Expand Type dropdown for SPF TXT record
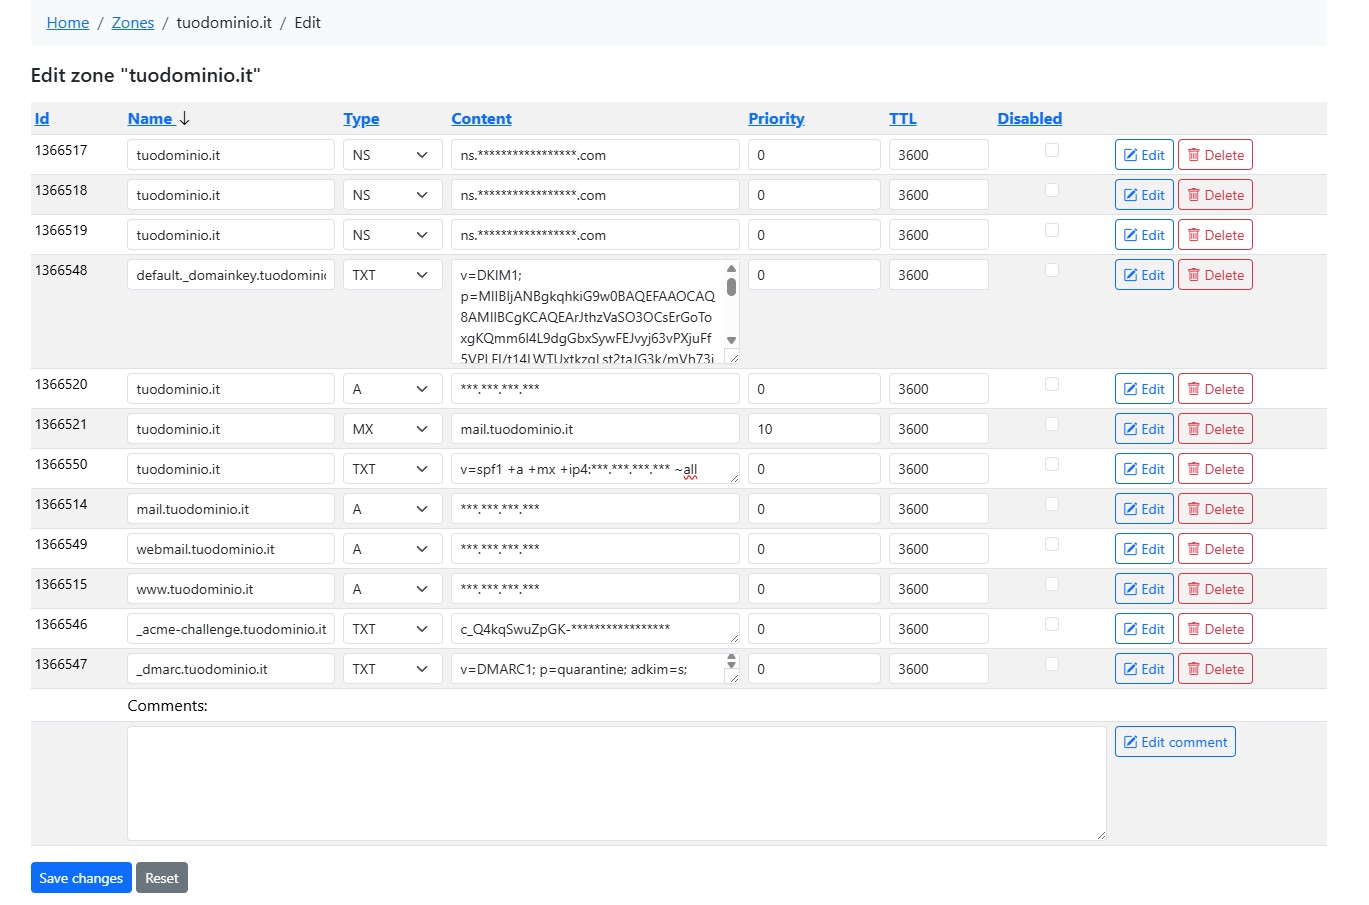This screenshot has height=905, width=1369. tap(392, 469)
